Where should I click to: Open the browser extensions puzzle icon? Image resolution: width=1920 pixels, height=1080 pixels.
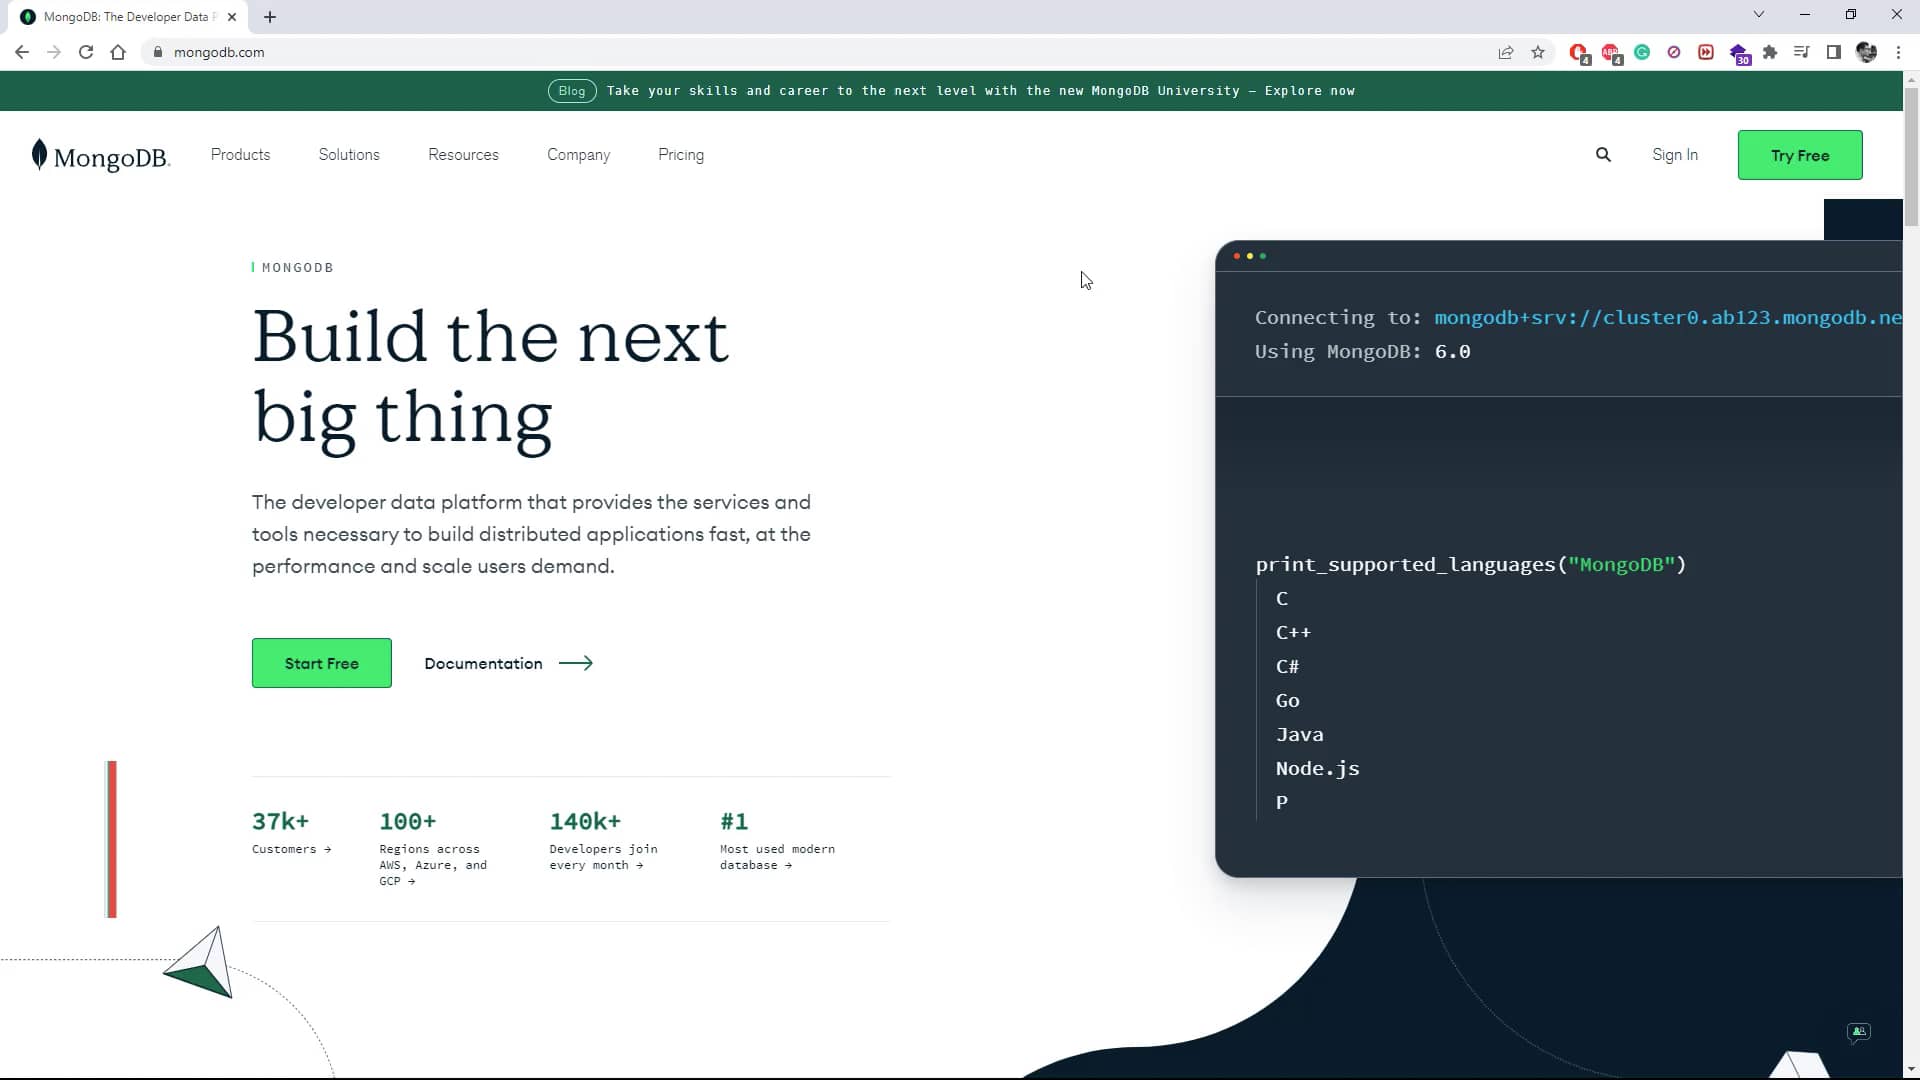pos(1771,52)
